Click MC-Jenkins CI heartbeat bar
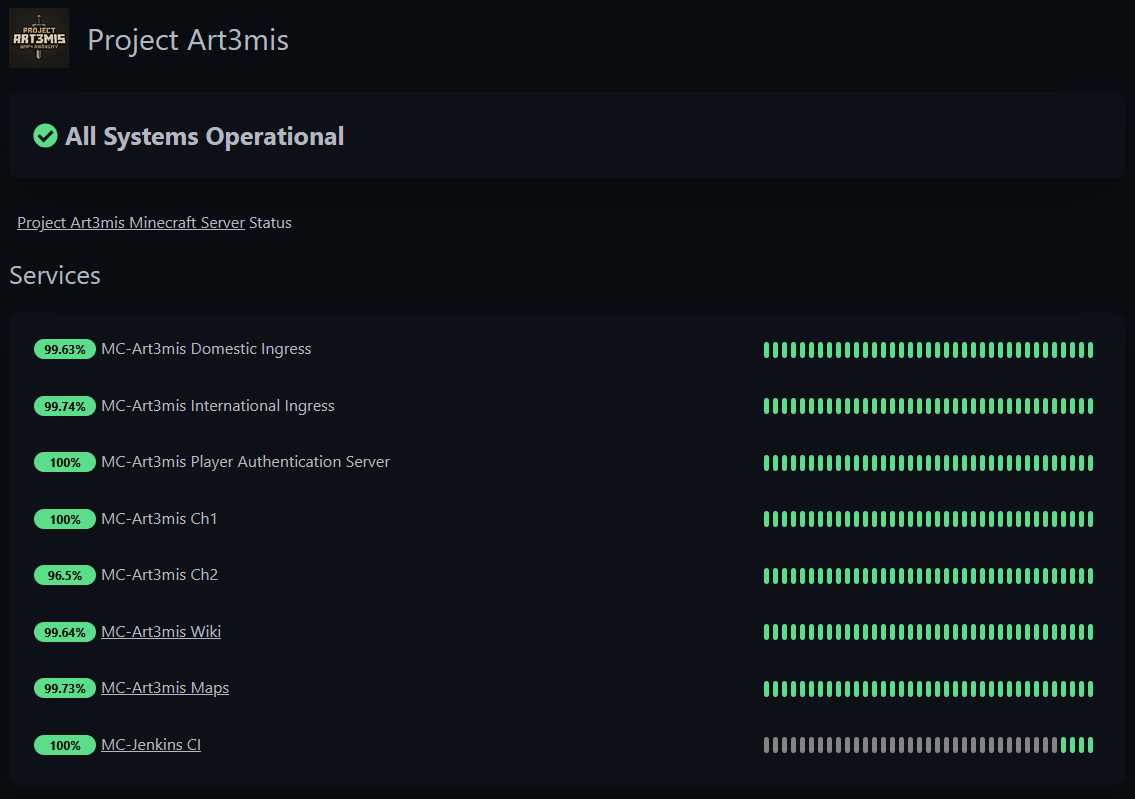The height and width of the screenshot is (799, 1135). [x=928, y=745]
